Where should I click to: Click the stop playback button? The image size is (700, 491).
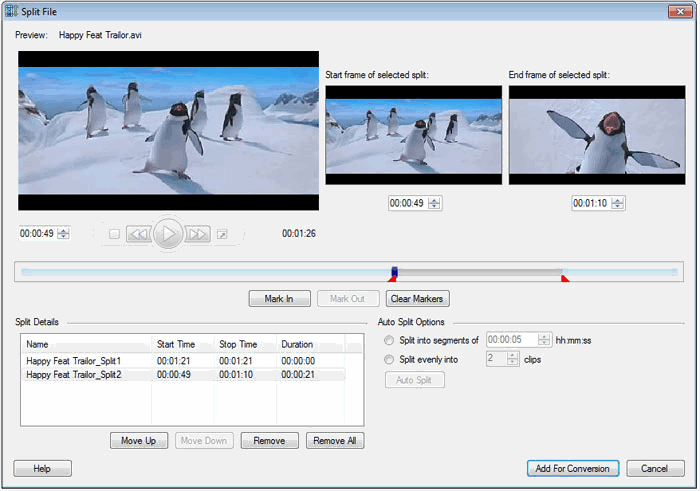pyautogui.click(x=114, y=234)
